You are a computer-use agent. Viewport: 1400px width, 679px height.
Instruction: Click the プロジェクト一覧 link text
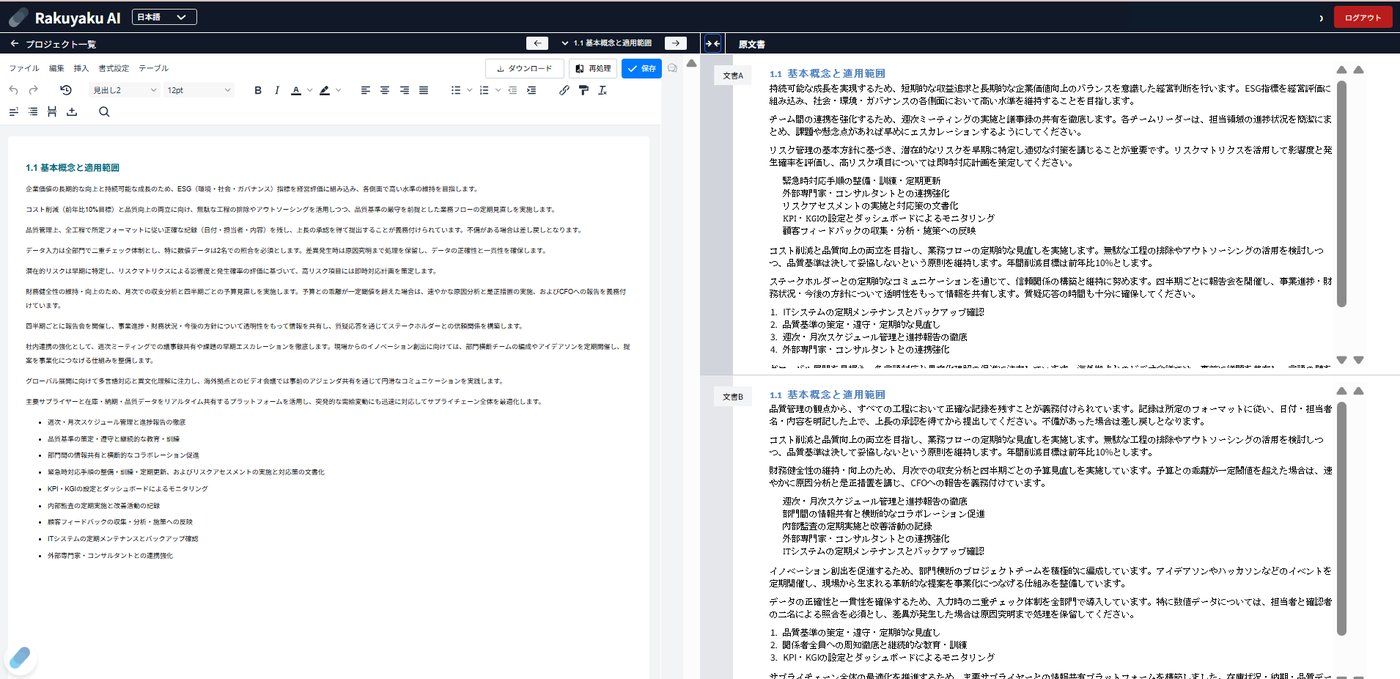(60, 44)
